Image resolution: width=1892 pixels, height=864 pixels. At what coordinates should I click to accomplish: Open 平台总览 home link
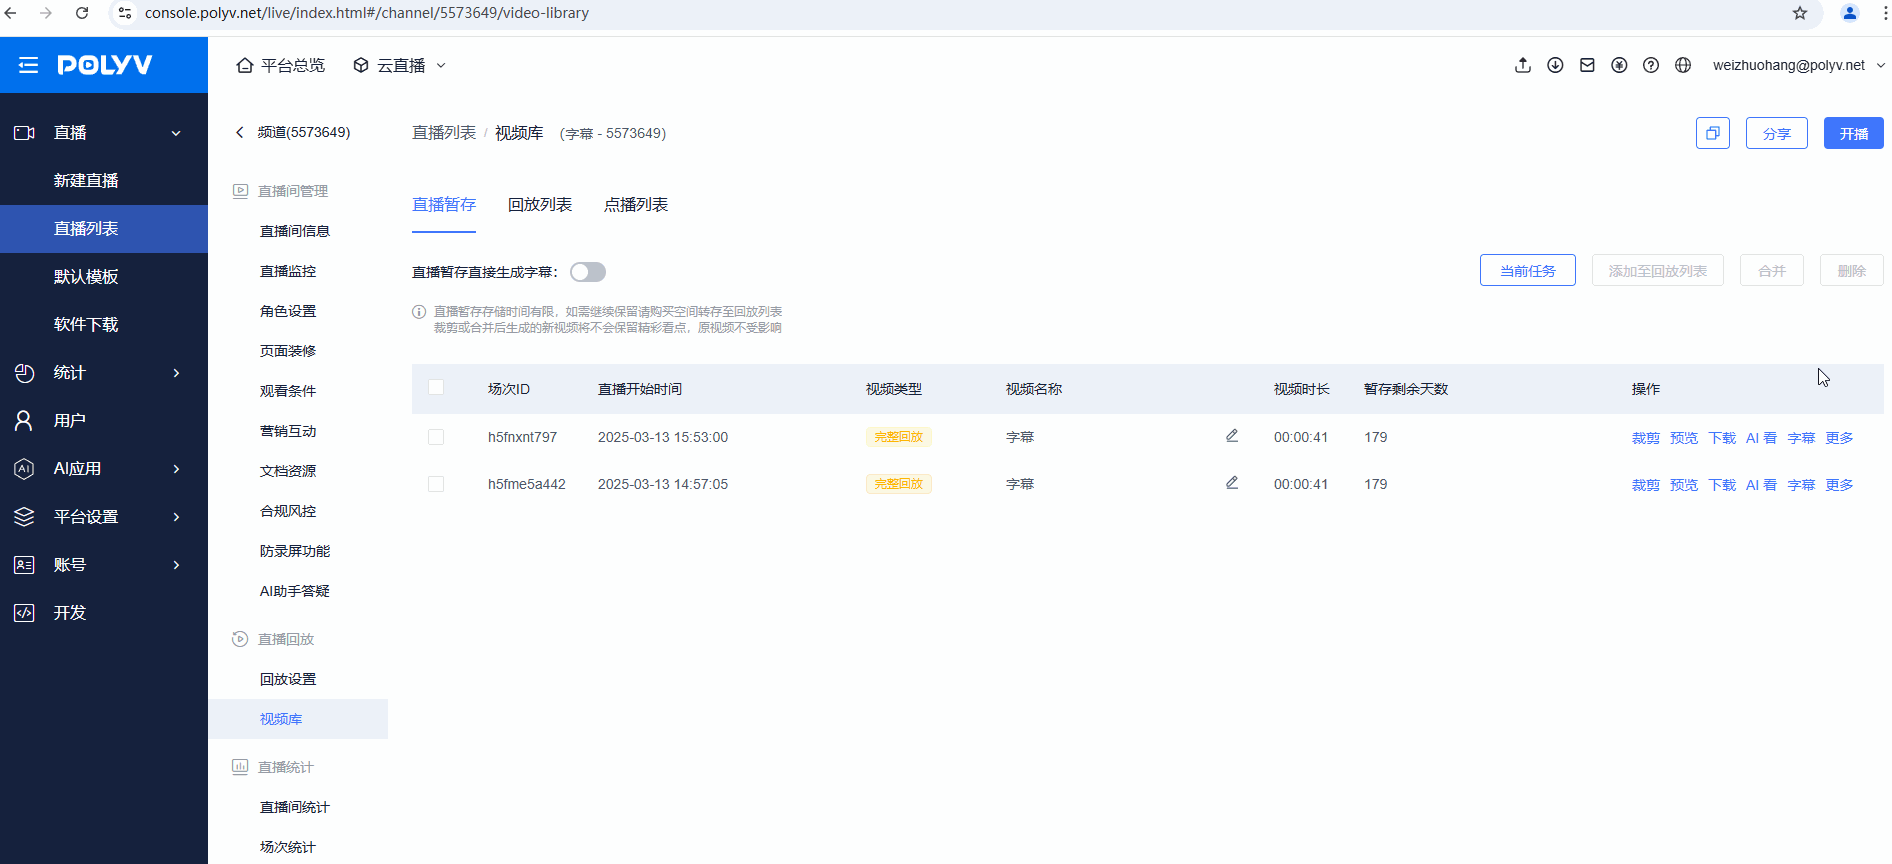point(281,65)
